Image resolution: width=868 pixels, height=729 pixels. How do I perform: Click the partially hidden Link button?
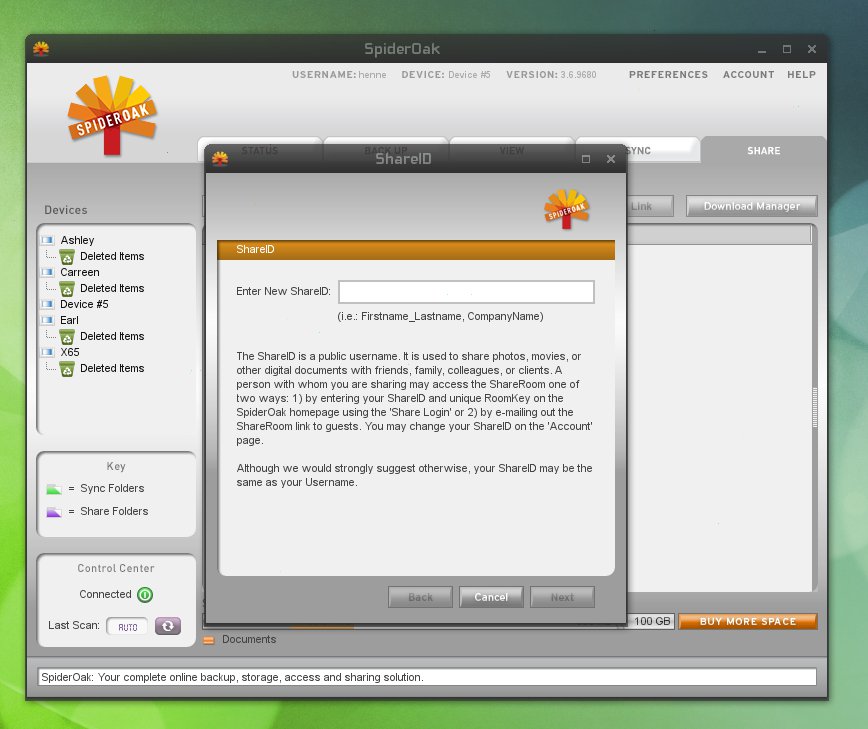(x=650, y=206)
